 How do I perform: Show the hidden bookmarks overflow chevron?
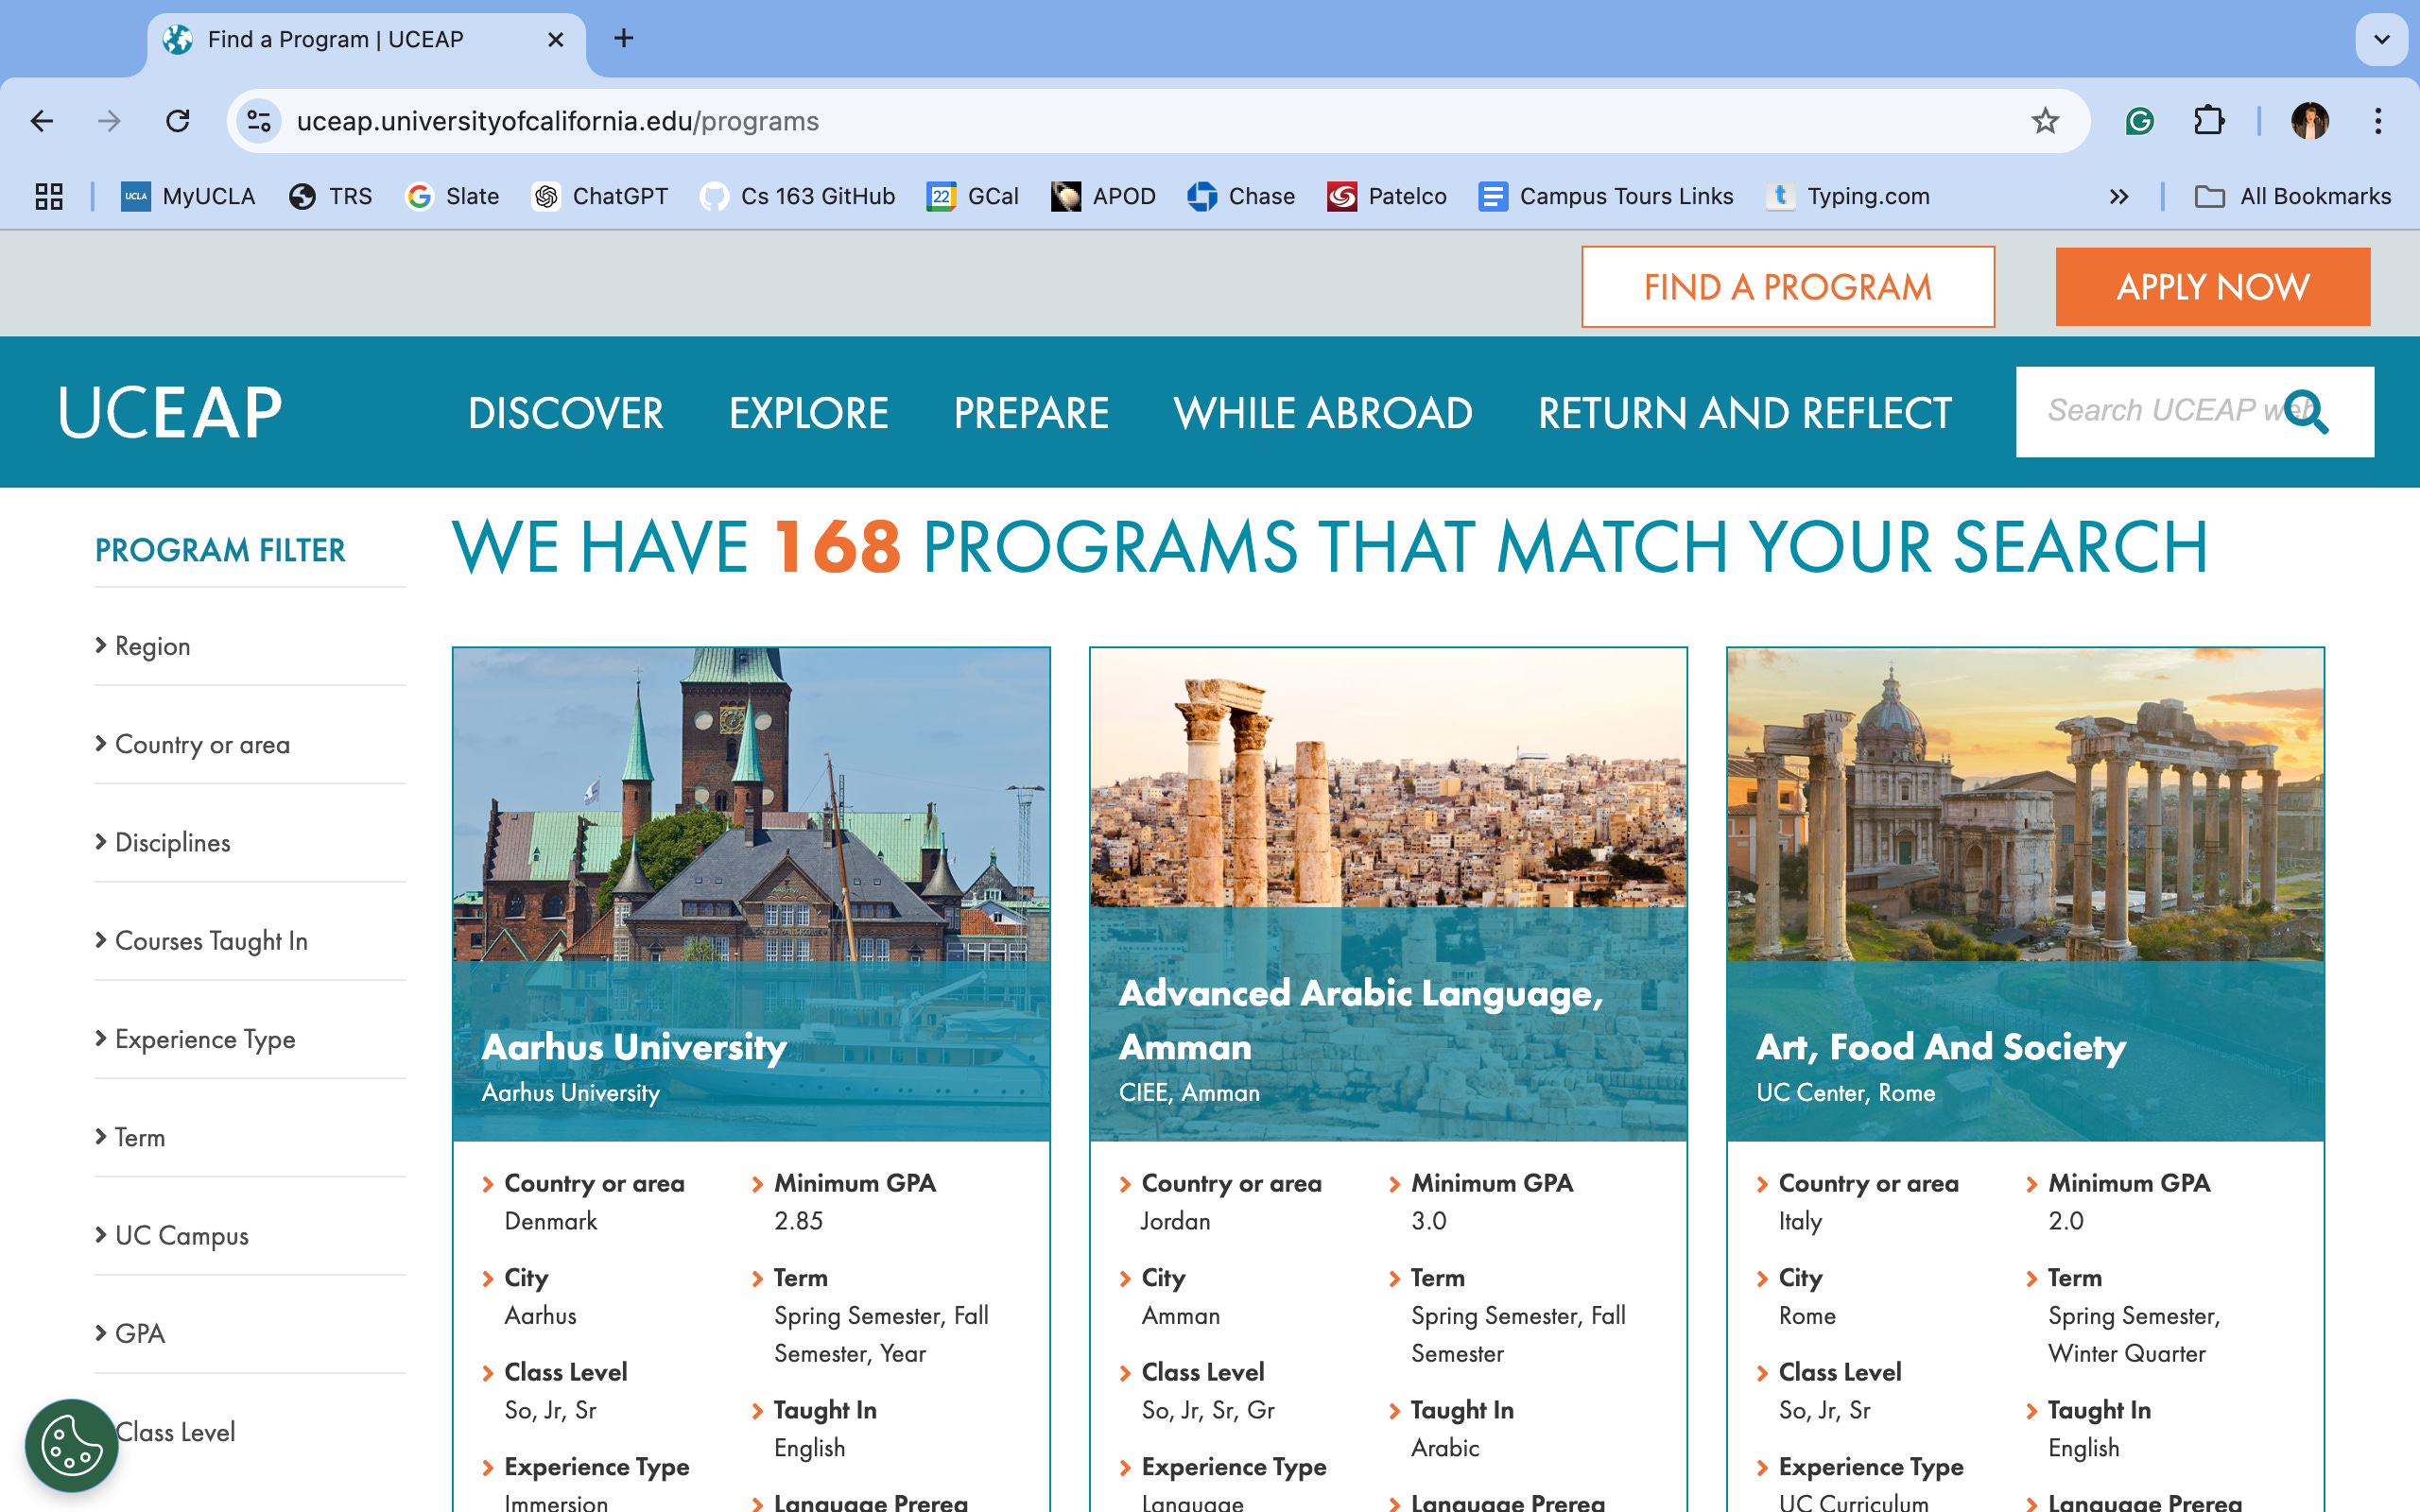point(2118,196)
